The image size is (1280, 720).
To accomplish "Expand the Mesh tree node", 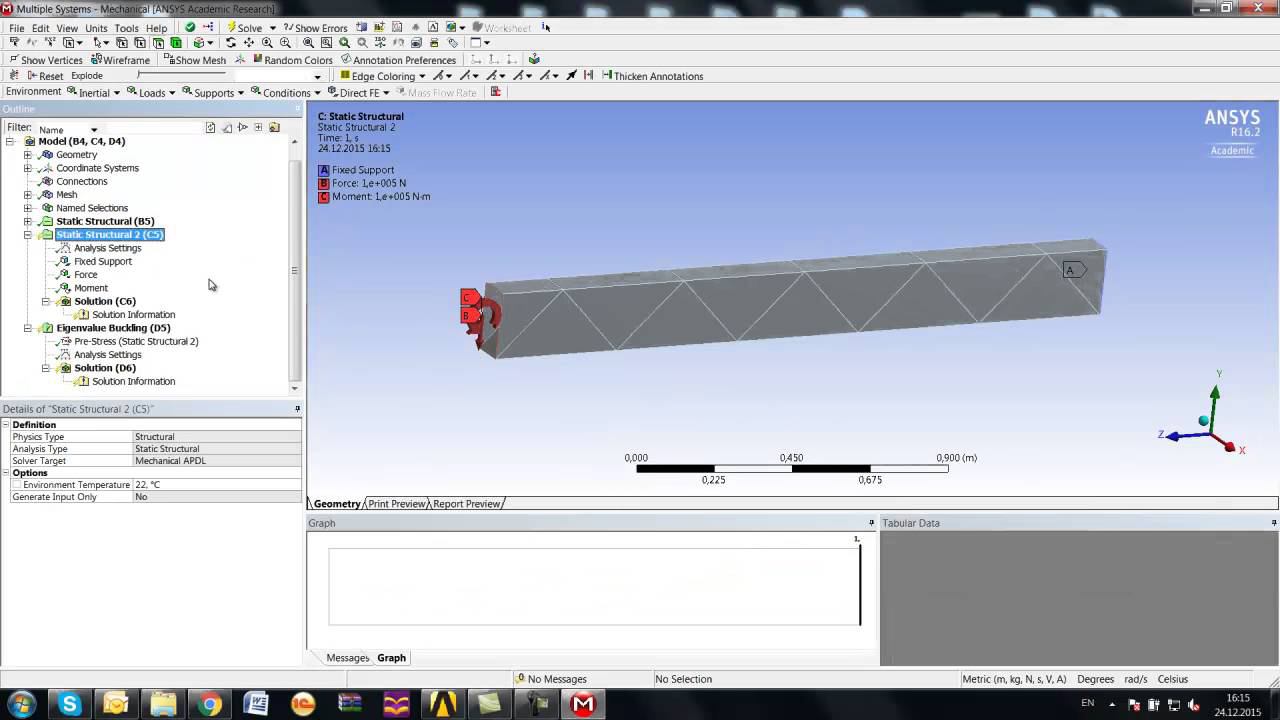I will (28, 195).
